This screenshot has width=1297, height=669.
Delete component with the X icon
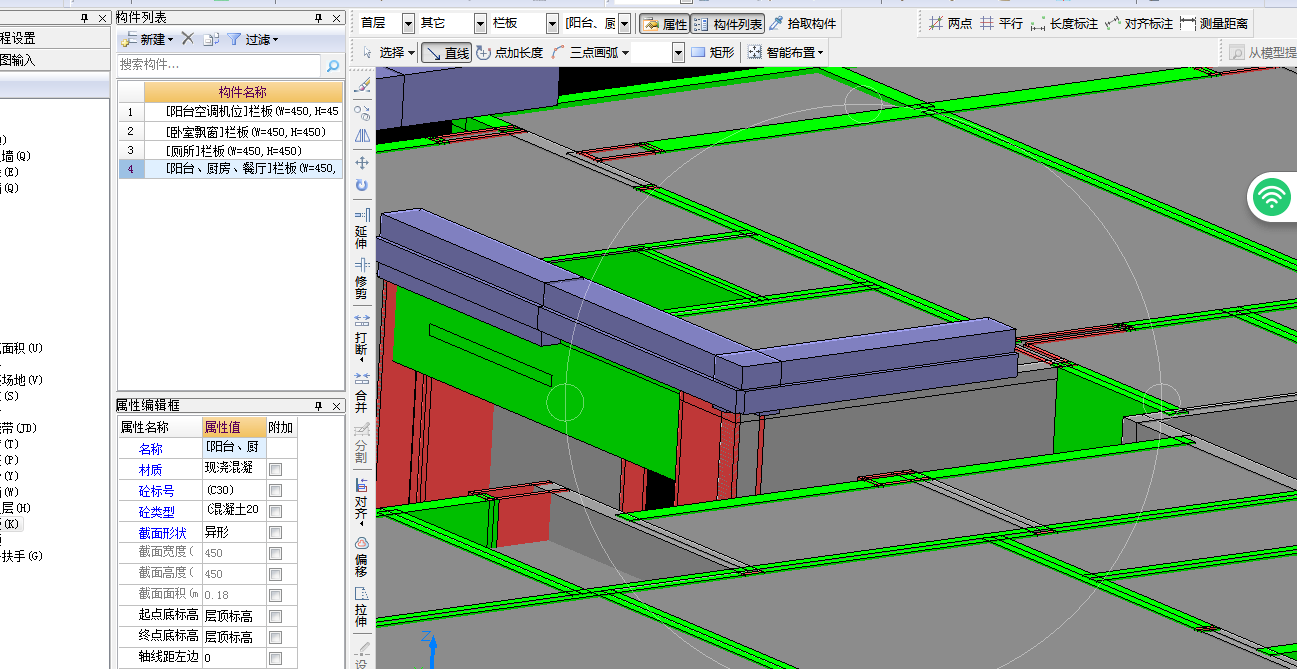(x=188, y=39)
